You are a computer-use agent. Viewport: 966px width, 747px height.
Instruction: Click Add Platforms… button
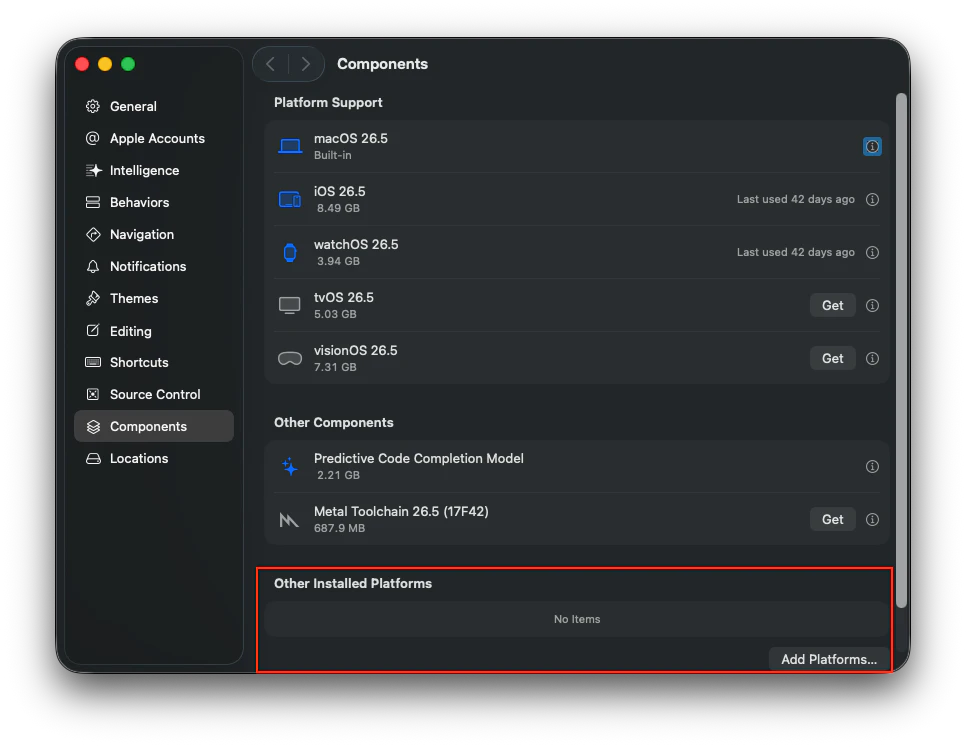coord(829,660)
